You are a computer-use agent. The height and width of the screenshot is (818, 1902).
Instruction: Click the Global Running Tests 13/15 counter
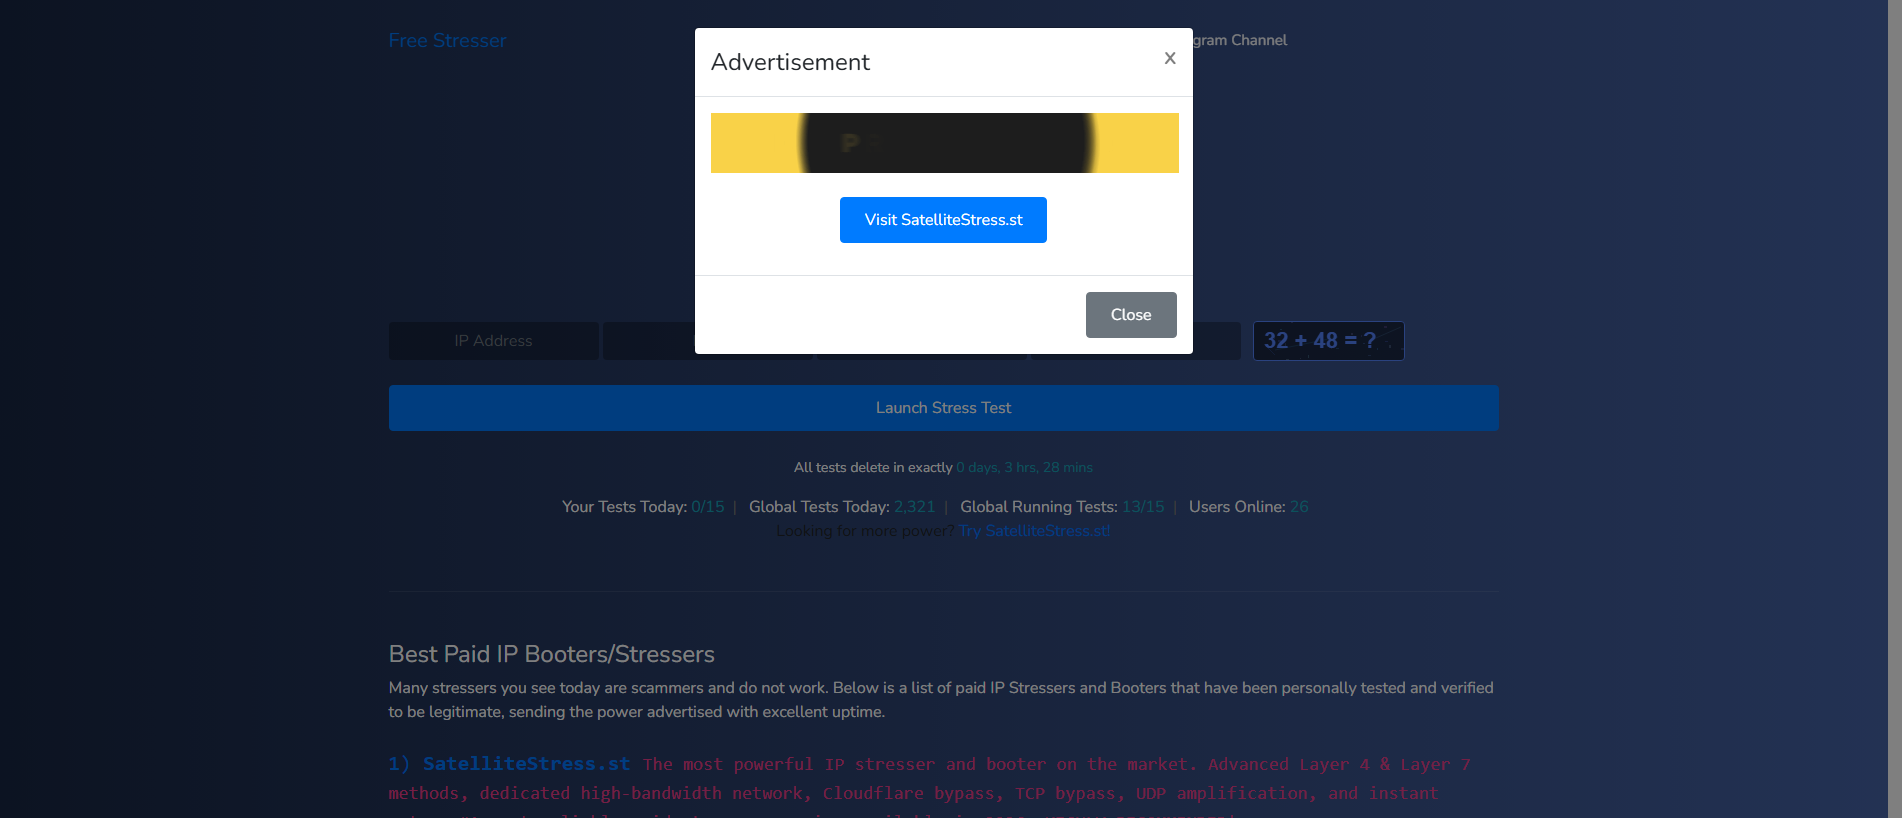1062,507
